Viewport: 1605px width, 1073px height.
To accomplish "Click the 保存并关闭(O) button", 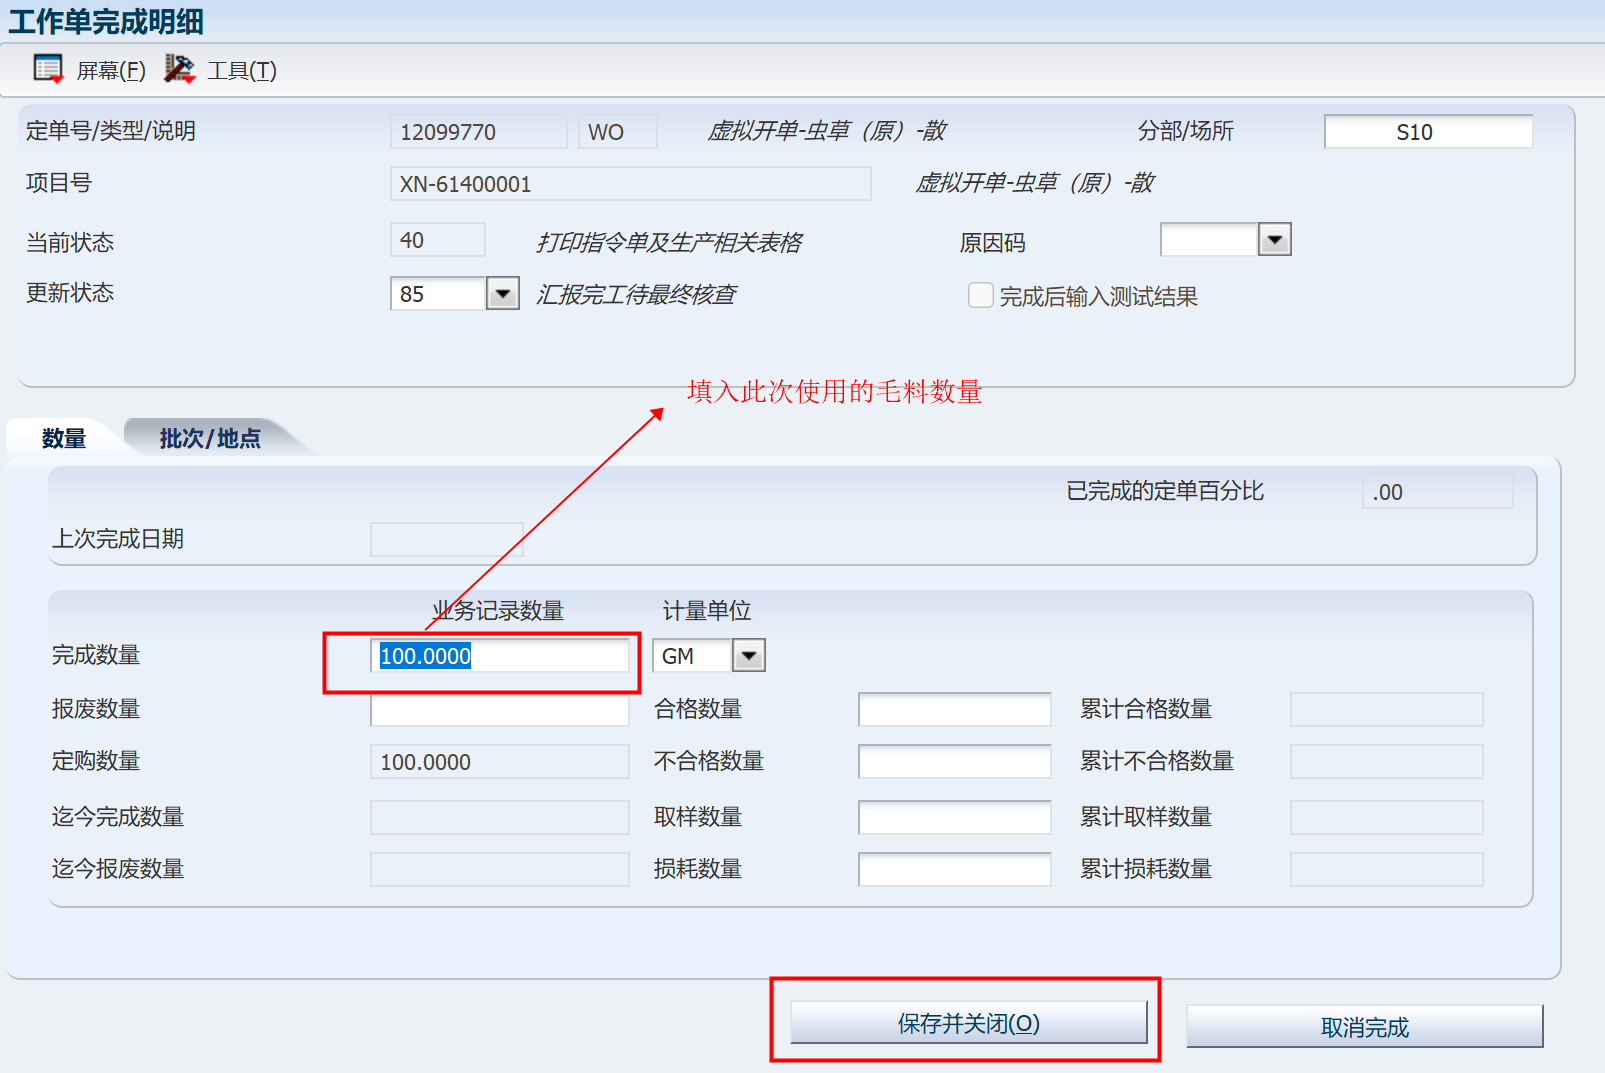I will pyautogui.click(x=968, y=1023).
